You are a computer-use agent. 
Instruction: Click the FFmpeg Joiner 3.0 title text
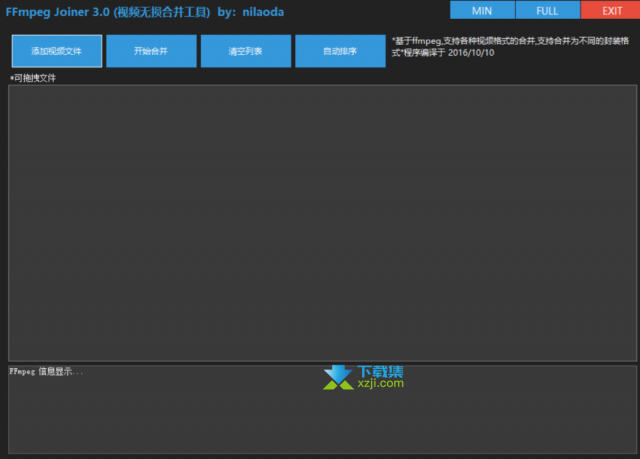point(58,12)
